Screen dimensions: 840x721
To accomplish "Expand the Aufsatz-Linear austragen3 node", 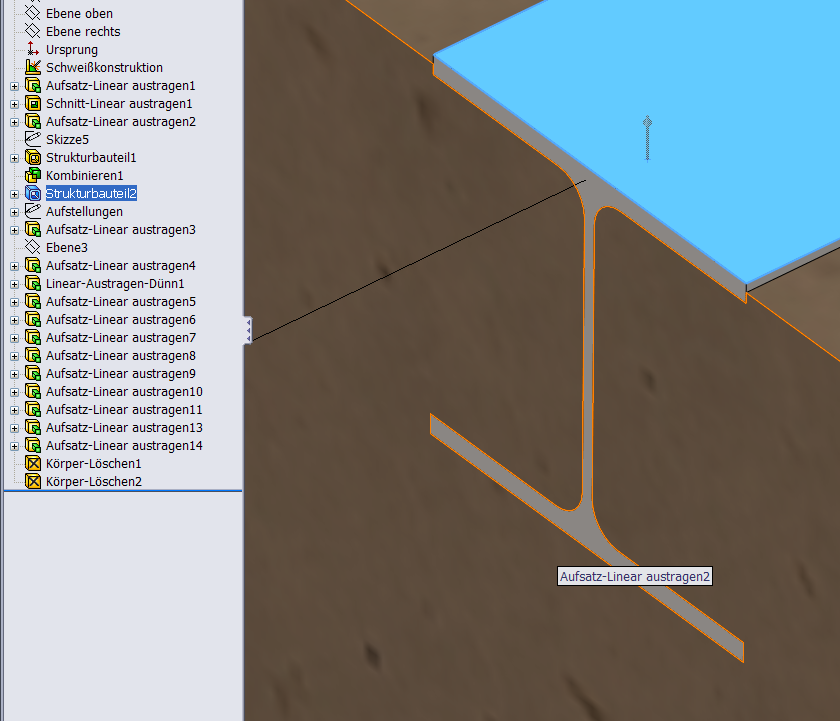I will [x=14, y=230].
